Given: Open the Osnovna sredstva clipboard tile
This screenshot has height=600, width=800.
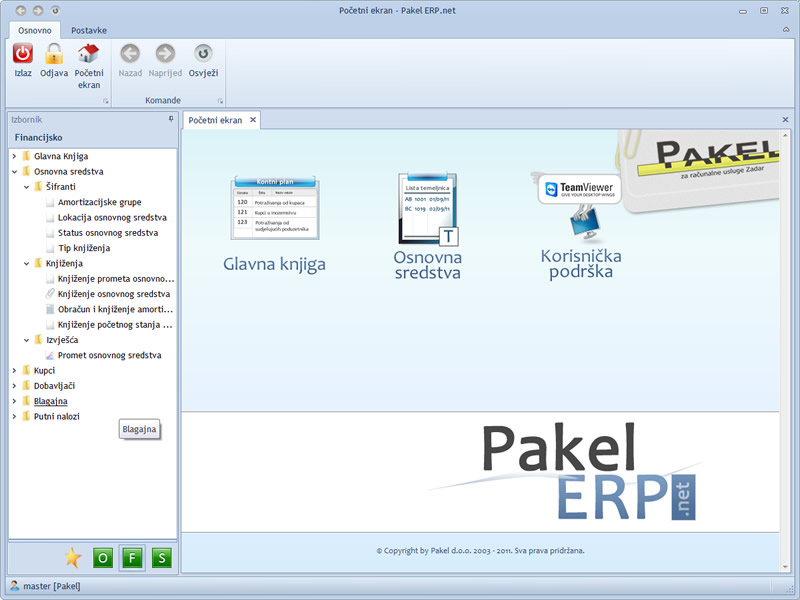Looking at the screenshot, I should [x=428, y=209].
